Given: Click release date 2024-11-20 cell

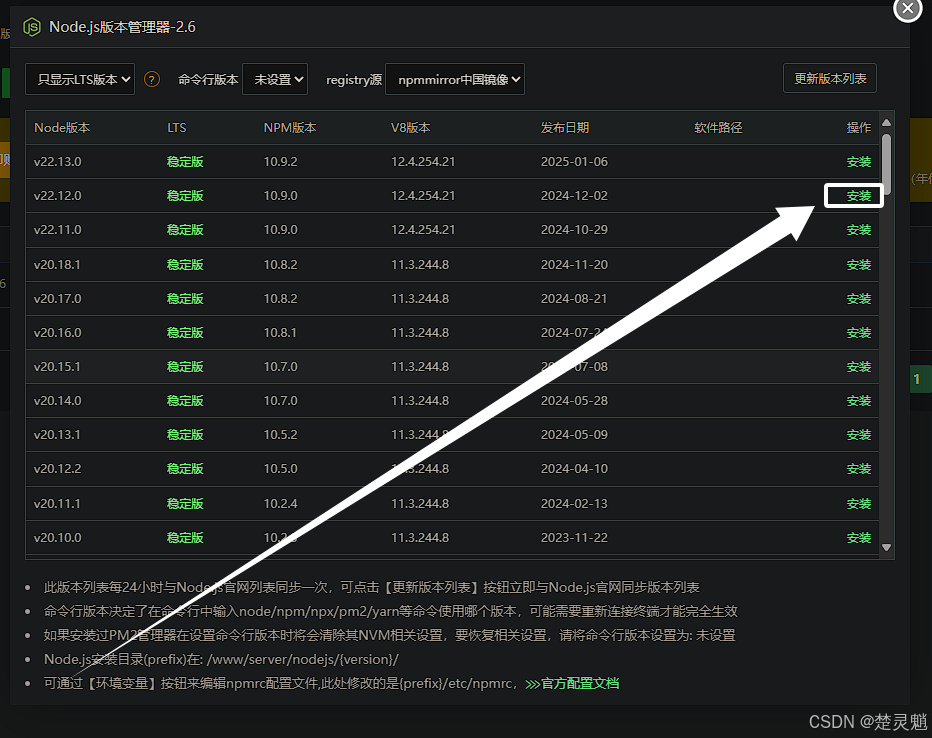Looking at the screenshot, I should point(574,264).
